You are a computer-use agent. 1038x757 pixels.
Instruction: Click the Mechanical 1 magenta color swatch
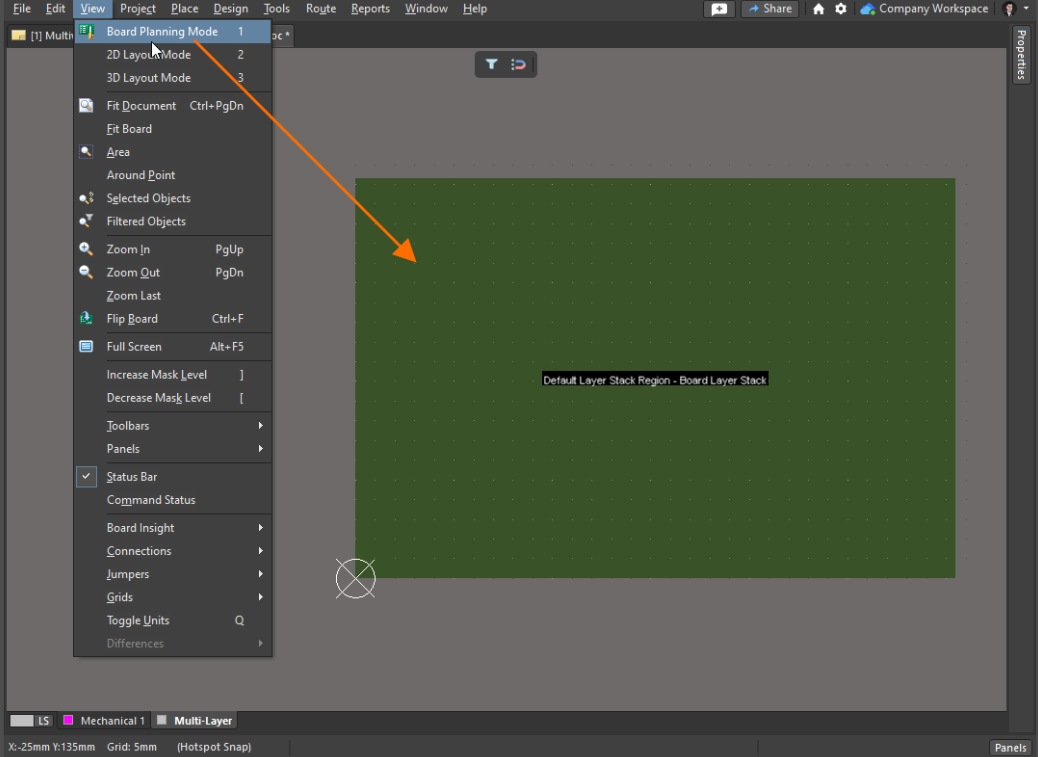click(x=69, y=721)
